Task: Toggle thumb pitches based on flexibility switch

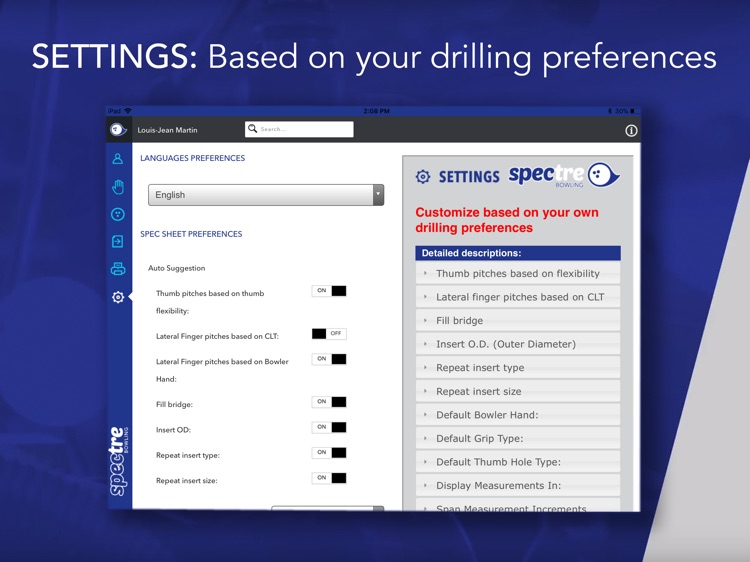Action: pyautogui.click(x=329, y=291)
